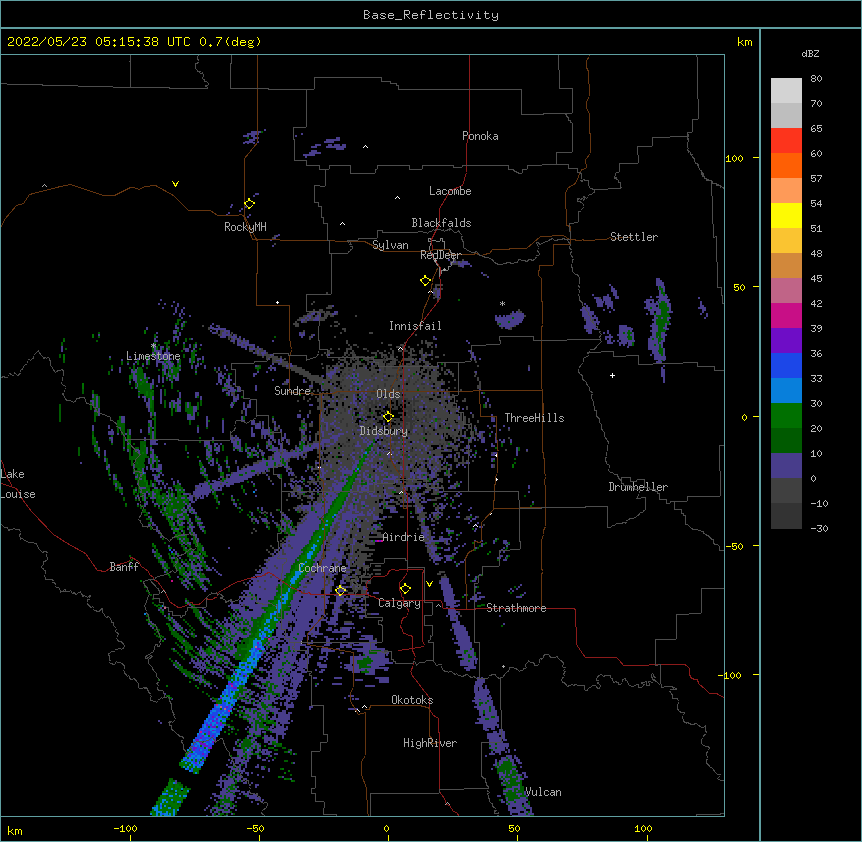Click the 65 value label in the dBZ legend
862x842 pixels.
click(816, 129)
